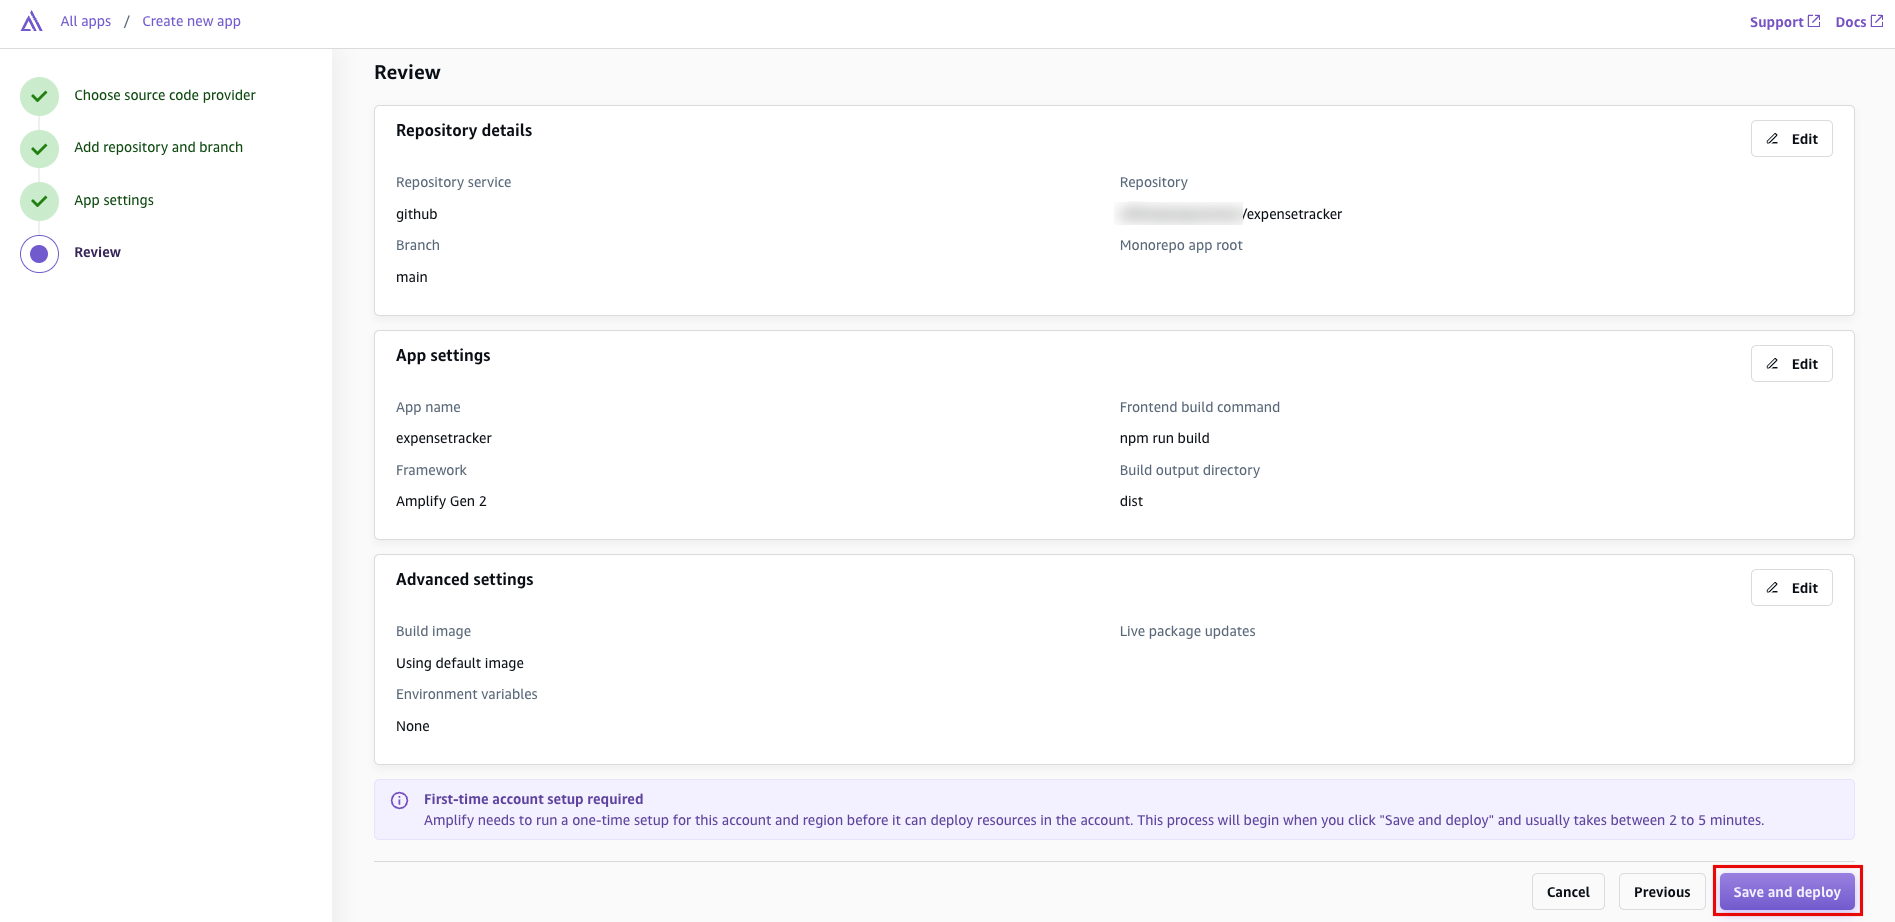Edit Repository details
The image size is (1895, 922).
click(x=1791, y=139)
